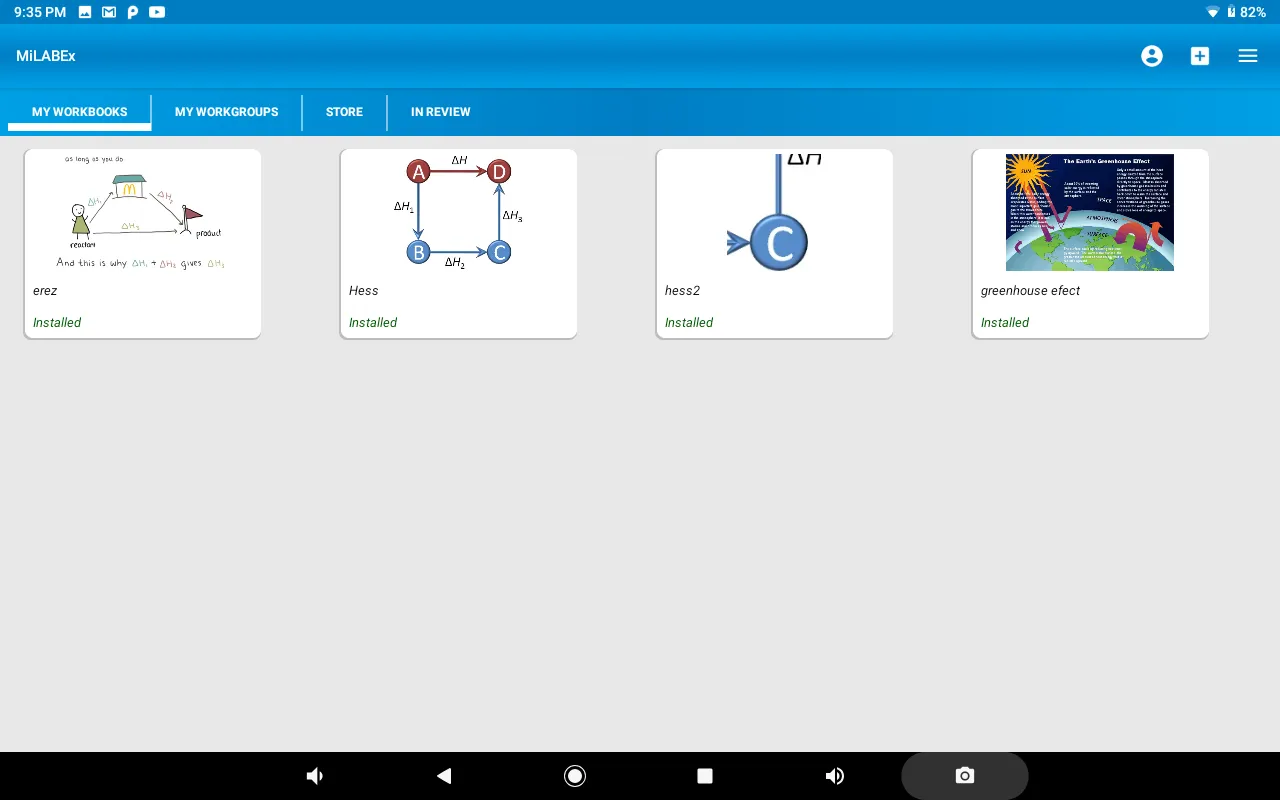Tap the Wi-Fi status icon

[x=1213, y=12]
